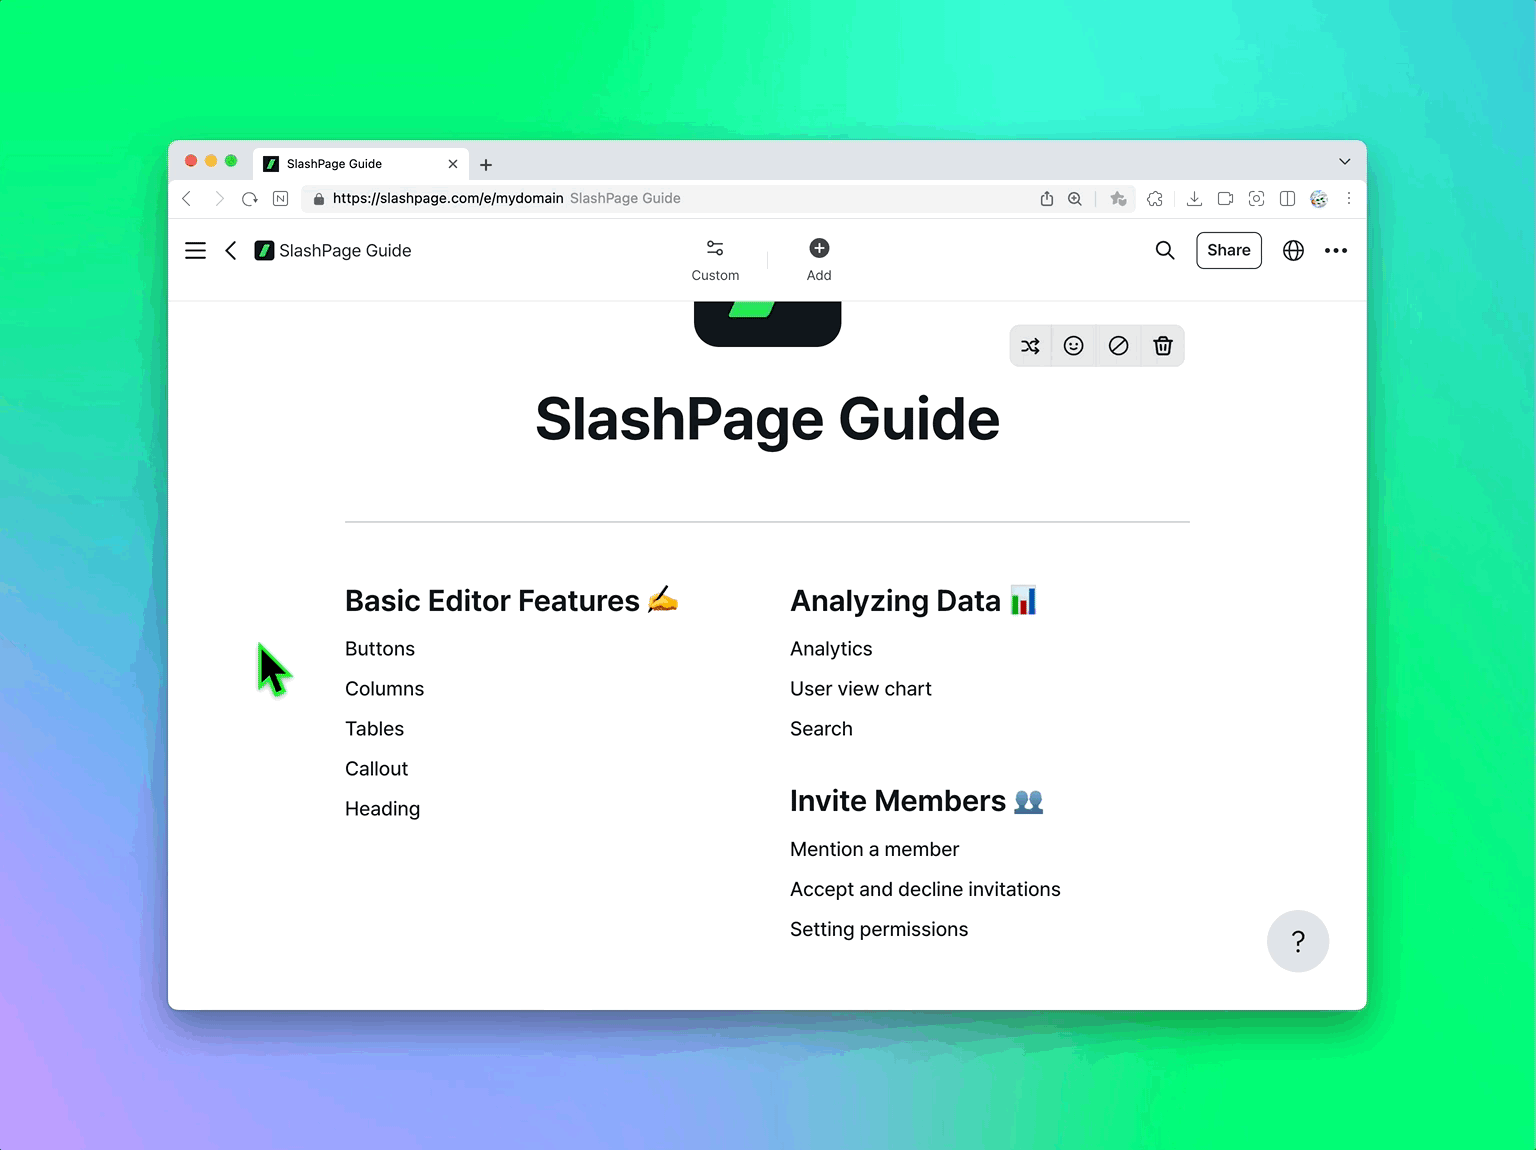Open the Buttons guide link
The height and width of the screenshot is (1150, 1536).
click(x=380, y=649)
